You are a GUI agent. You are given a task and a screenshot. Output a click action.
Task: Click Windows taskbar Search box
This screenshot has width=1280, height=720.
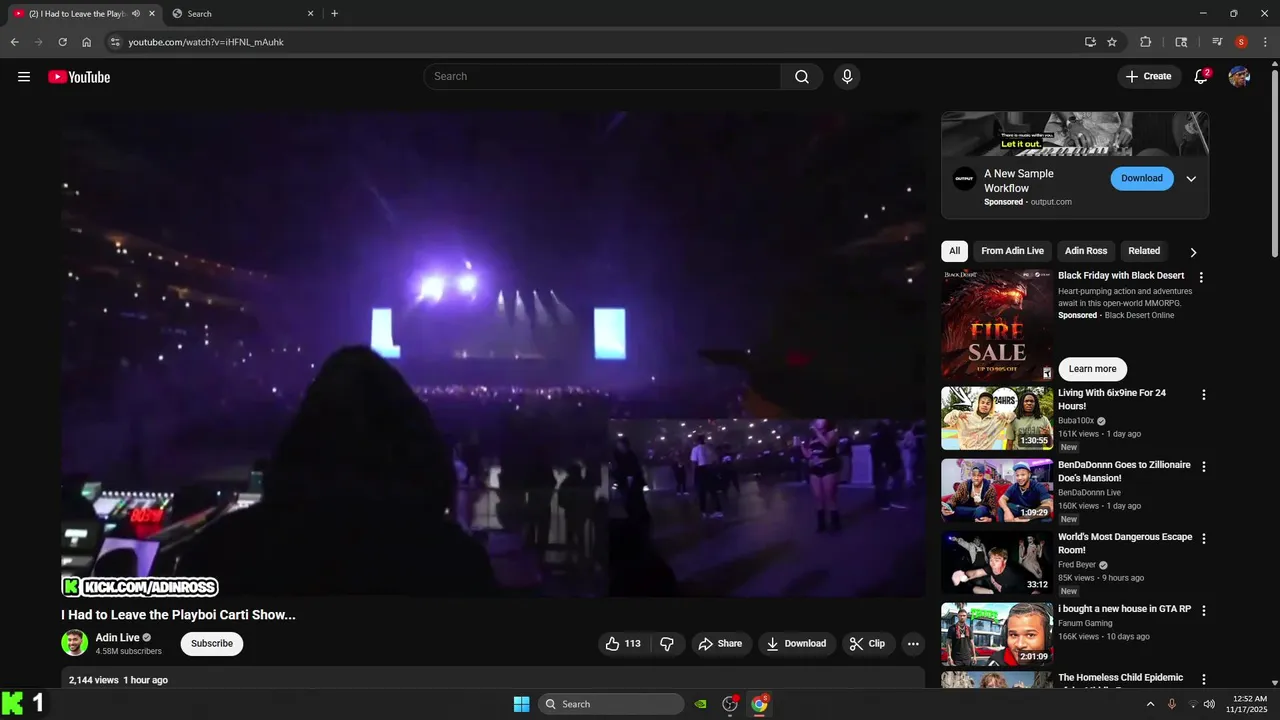[x=611, y=704]
